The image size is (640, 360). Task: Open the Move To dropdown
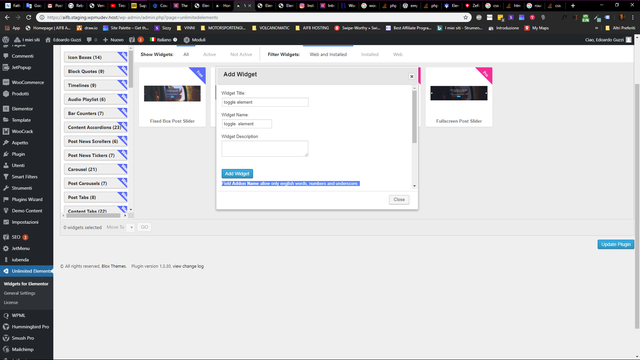131,227
